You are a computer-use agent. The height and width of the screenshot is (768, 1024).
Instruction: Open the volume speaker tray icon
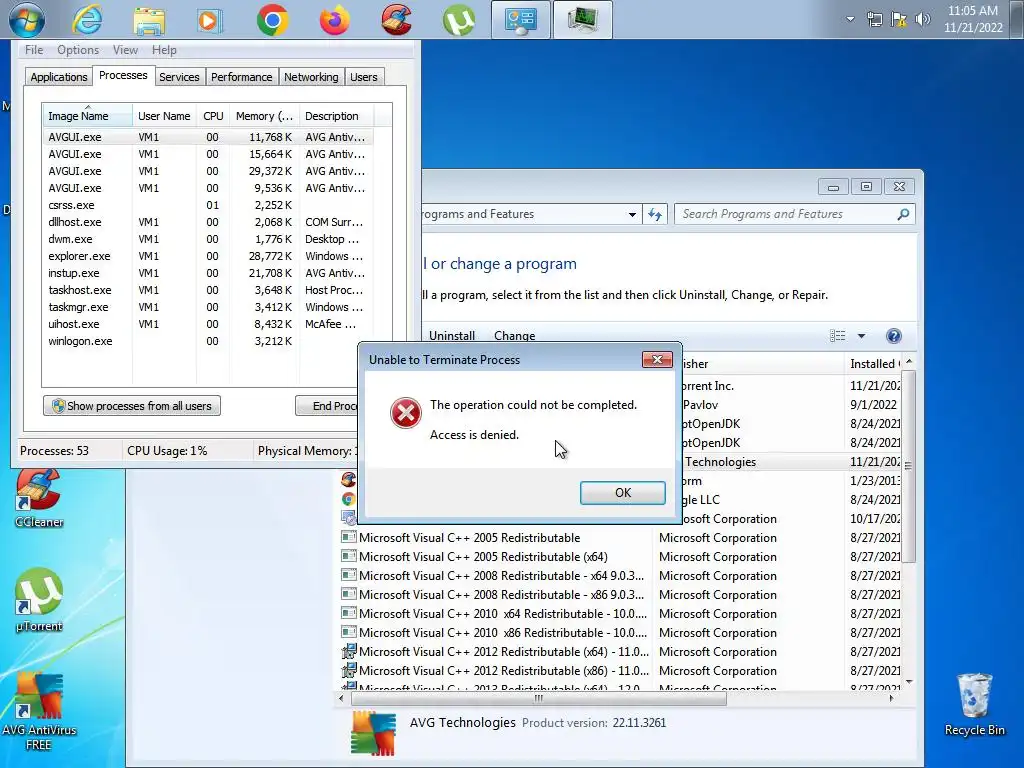tap(922, 19)
